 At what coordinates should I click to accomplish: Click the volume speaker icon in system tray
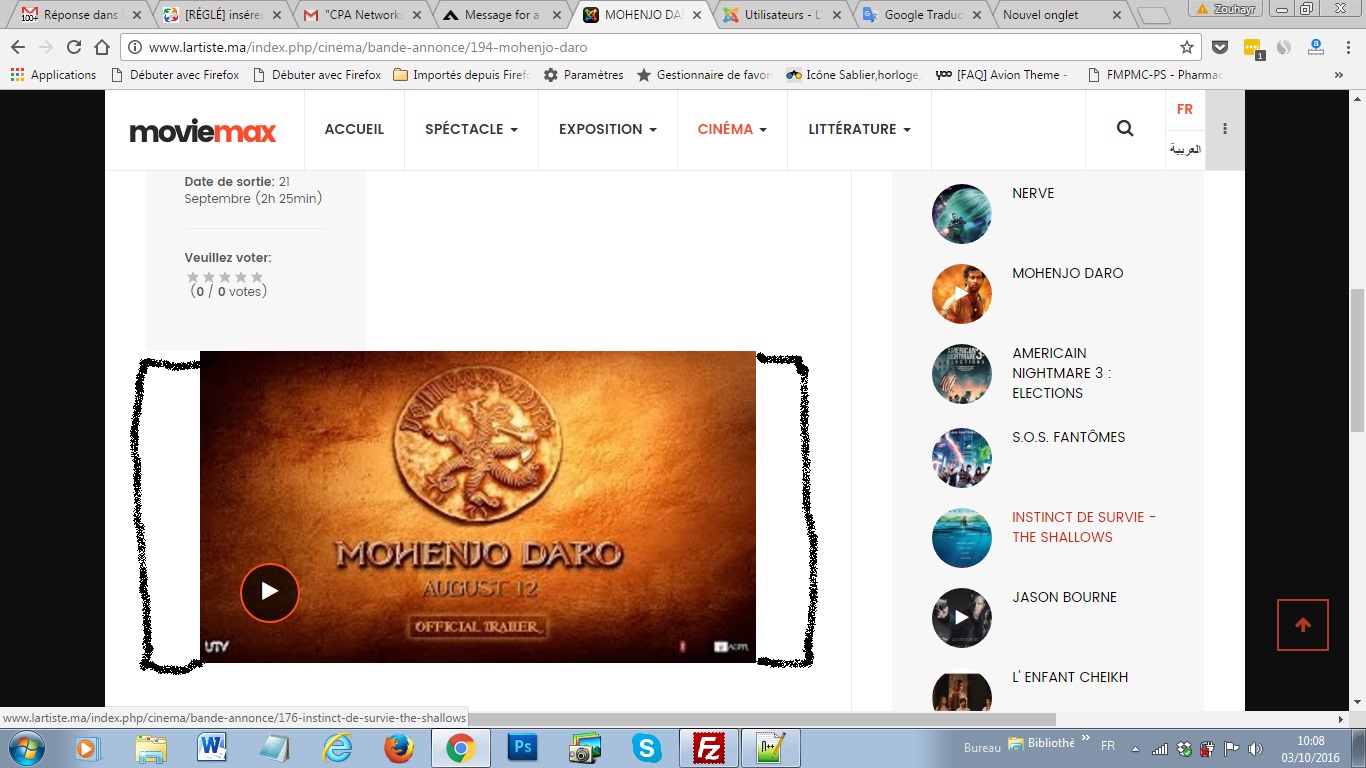point(1255,748)
